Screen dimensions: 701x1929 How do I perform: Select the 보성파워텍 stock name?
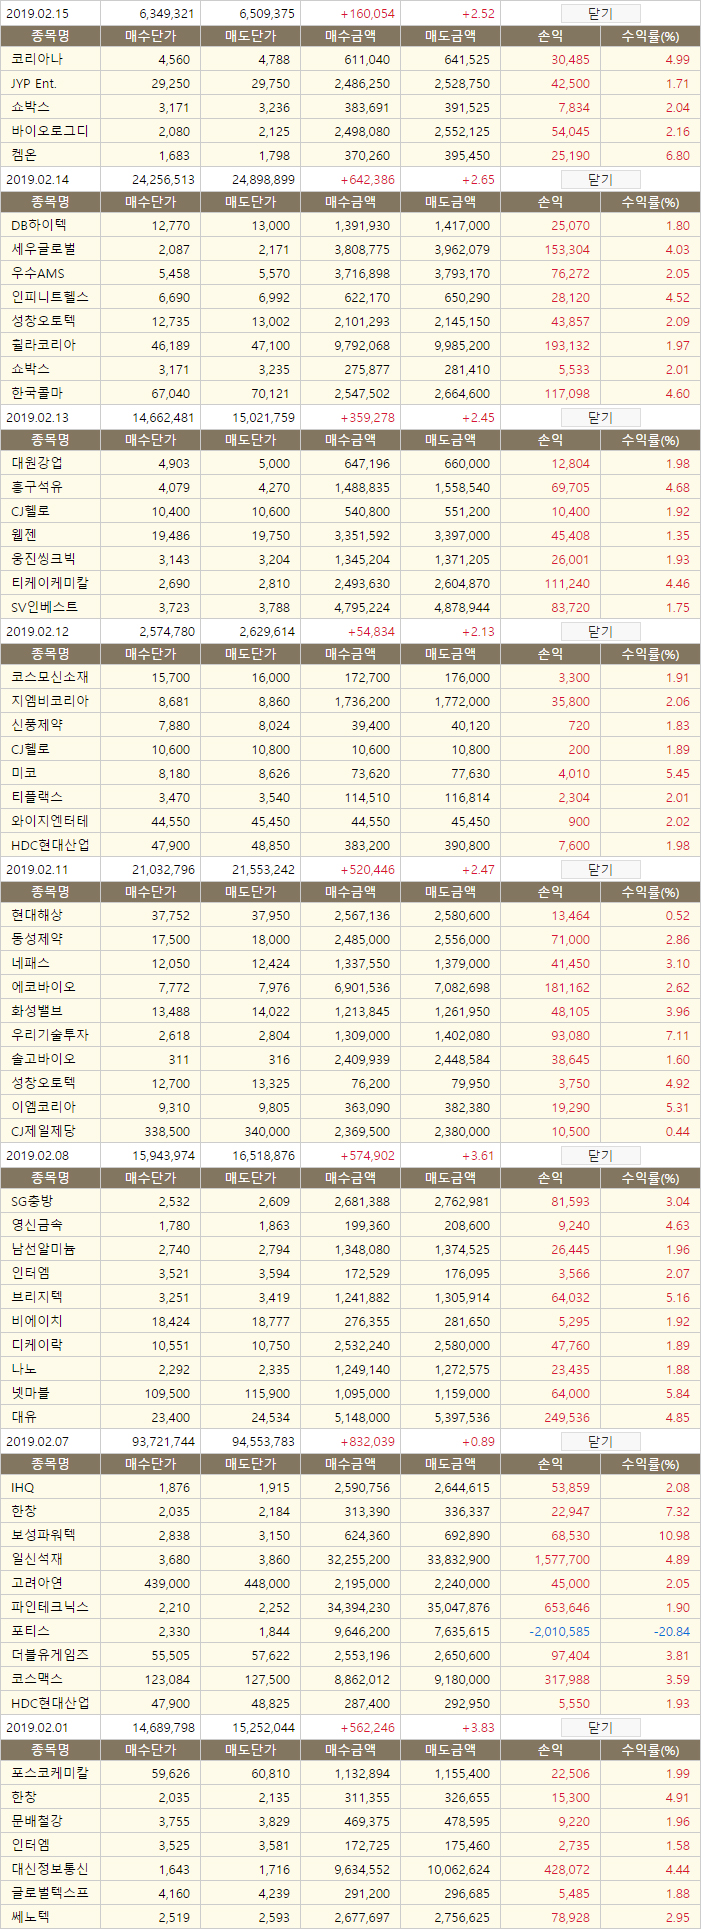coord(43,1535)
